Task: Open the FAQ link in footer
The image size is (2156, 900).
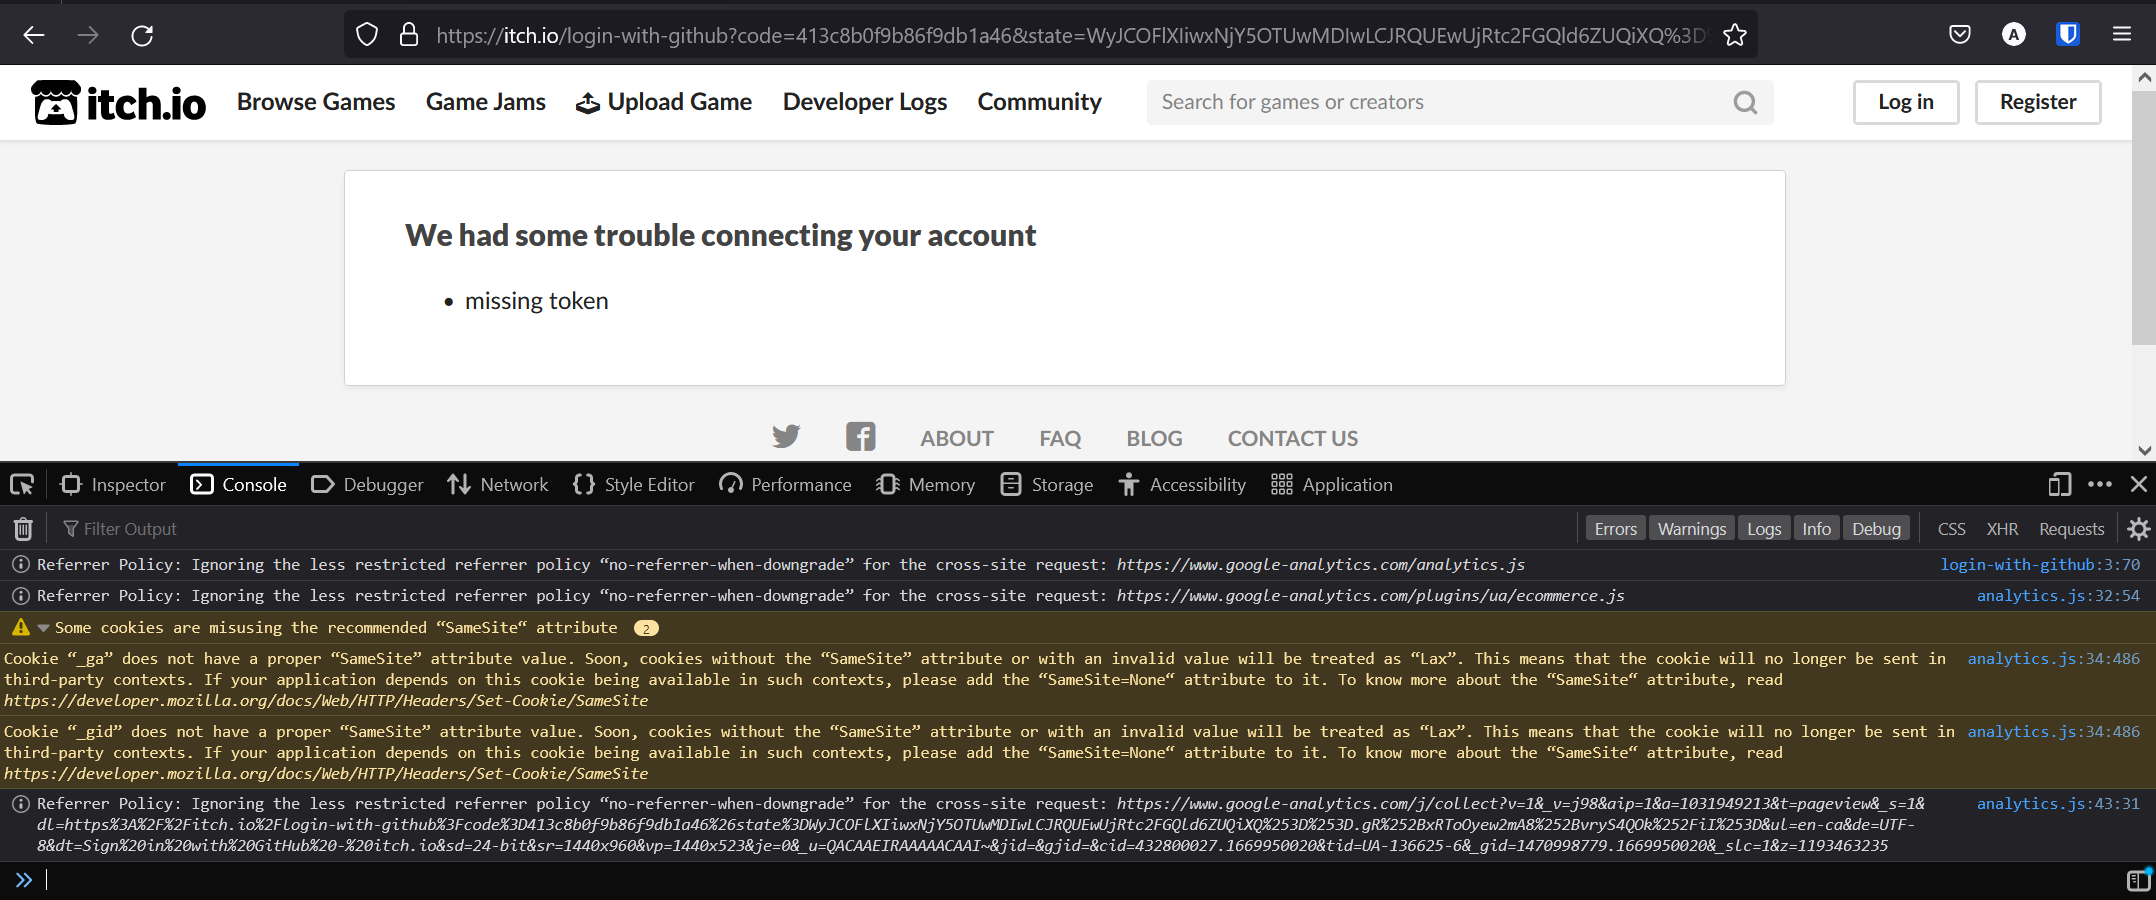Action: tap(1059, 438)
